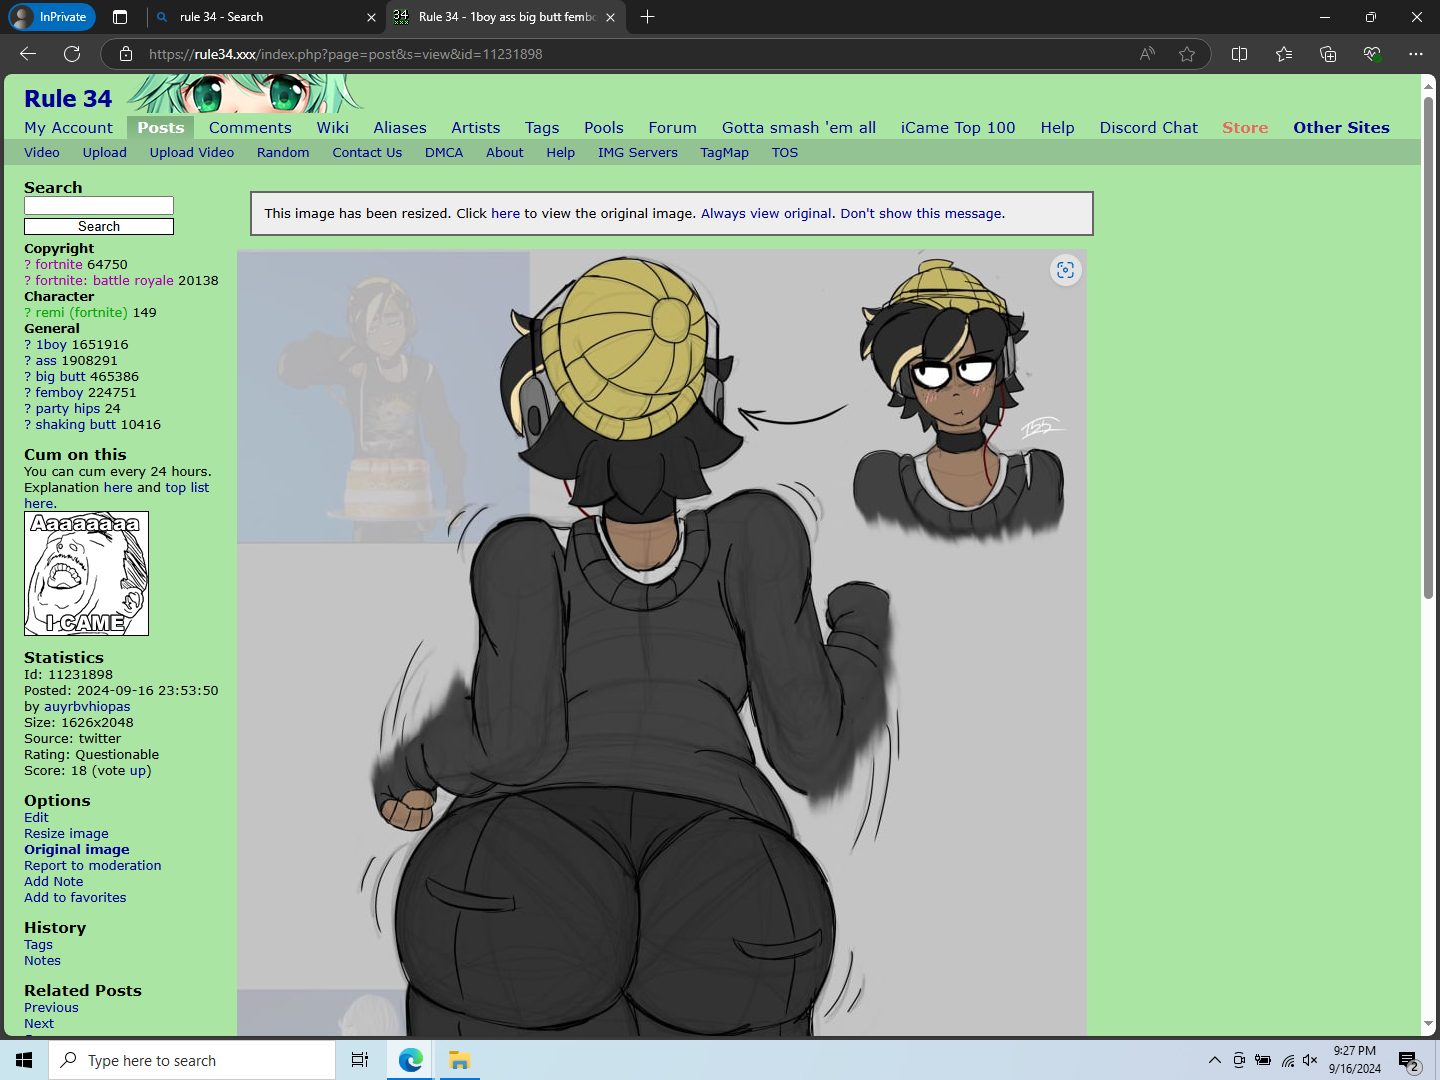Open the IMG Servers link
1440x1080 pixels.
pyautogui.click(x=638, y=153)
